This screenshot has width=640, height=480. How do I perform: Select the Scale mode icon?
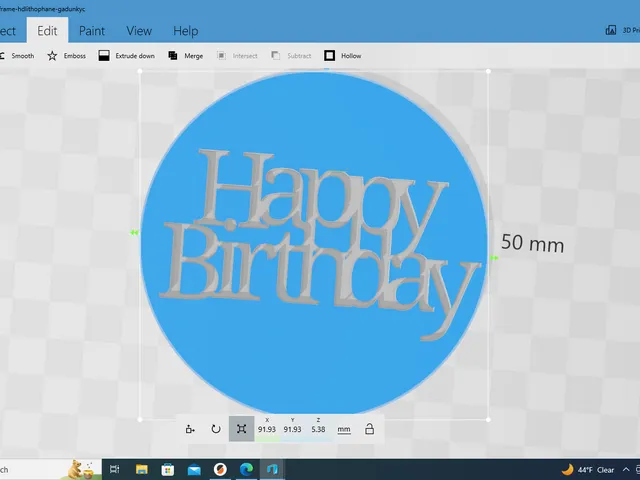tap(241, 429)
